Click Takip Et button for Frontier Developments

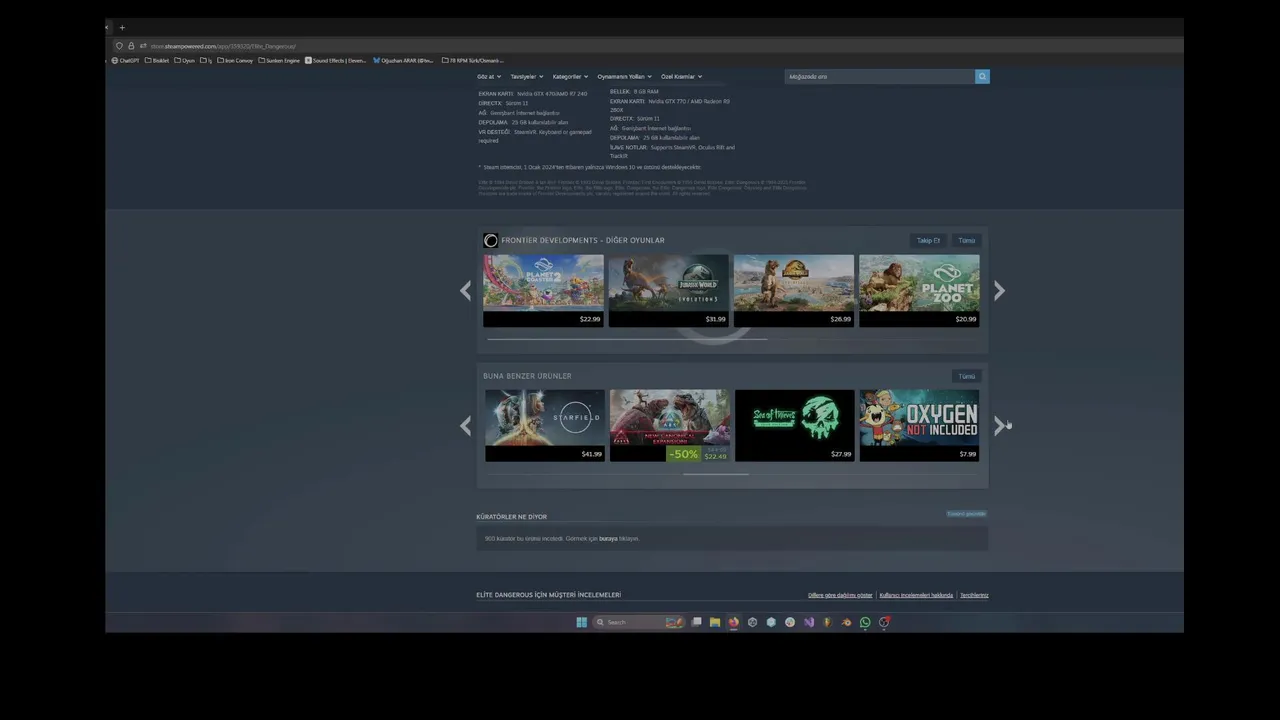click(929, 240)
